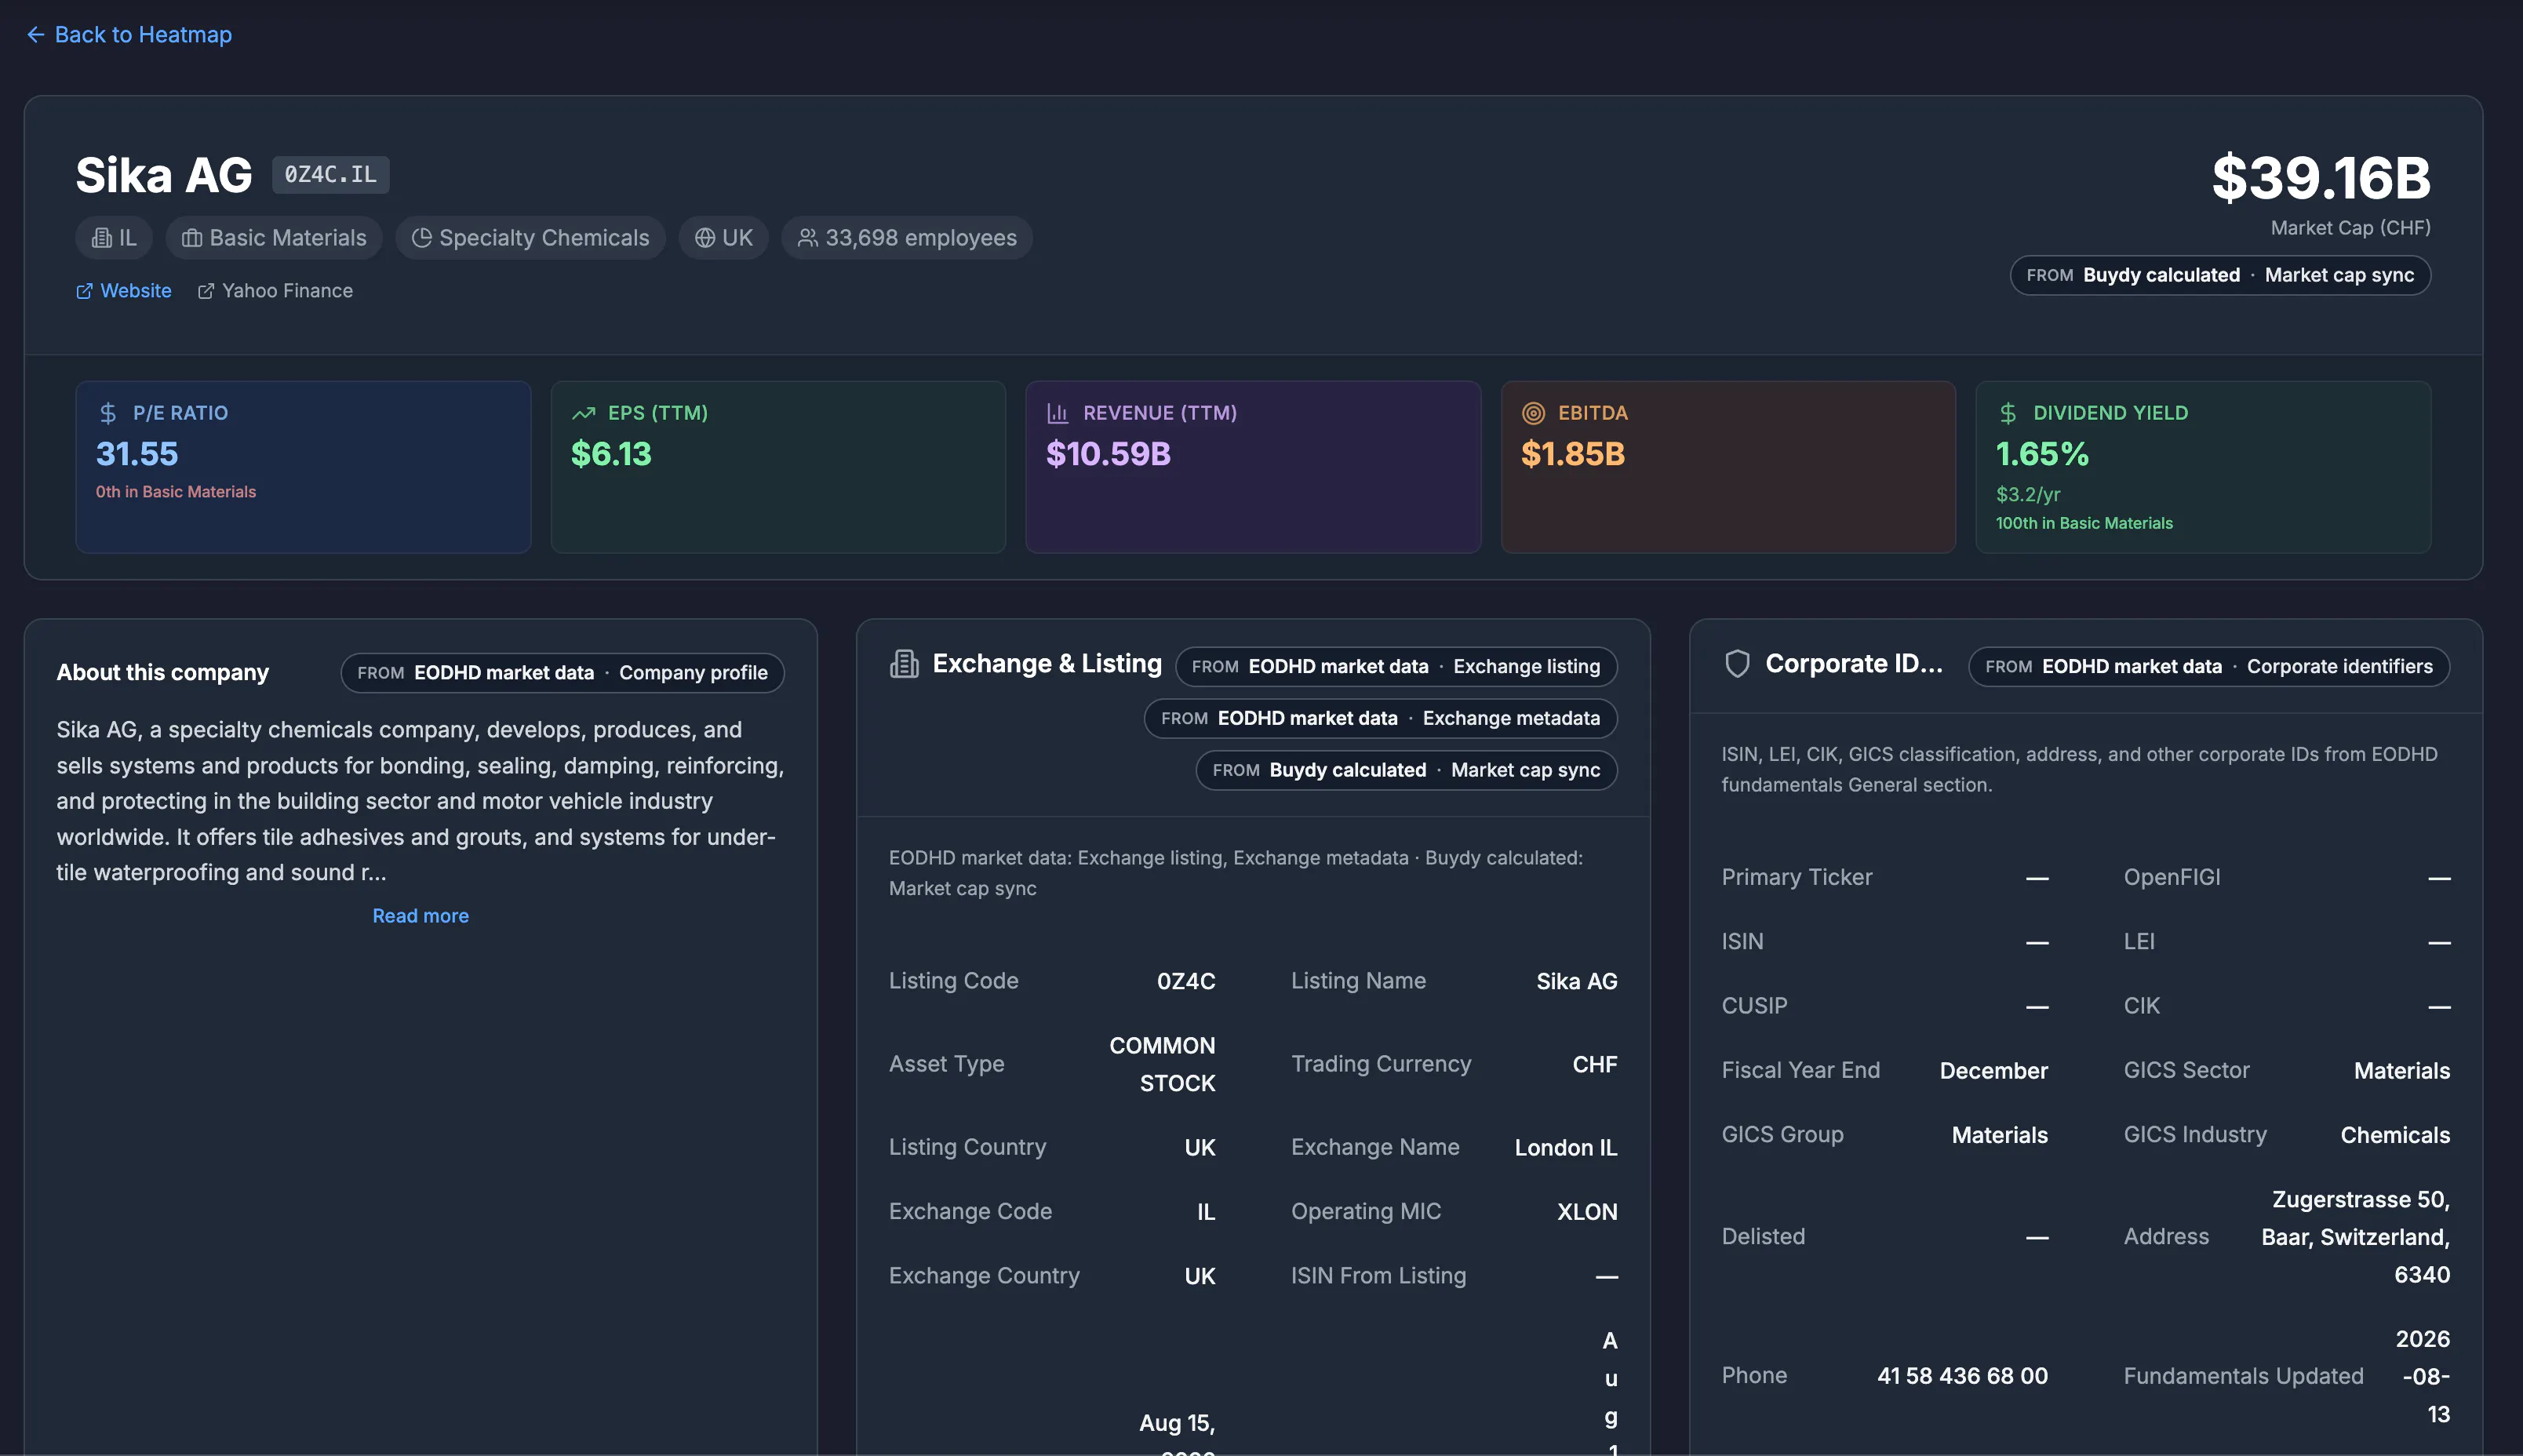Click the GICS Group value Materials
2523x1456 pixels.
[1999, 1135]
